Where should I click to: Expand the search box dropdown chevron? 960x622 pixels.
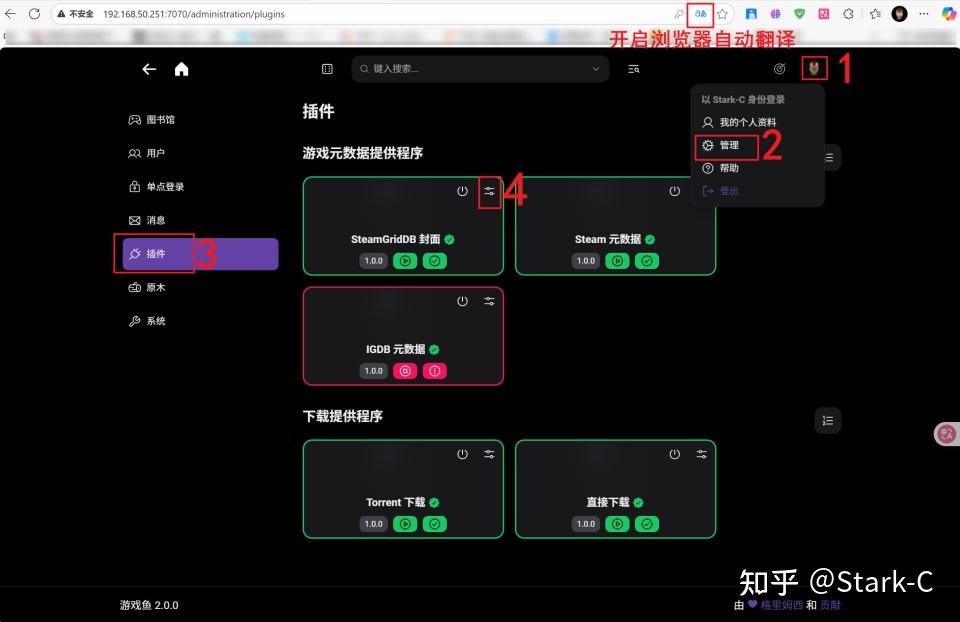[x=596, y=69]
